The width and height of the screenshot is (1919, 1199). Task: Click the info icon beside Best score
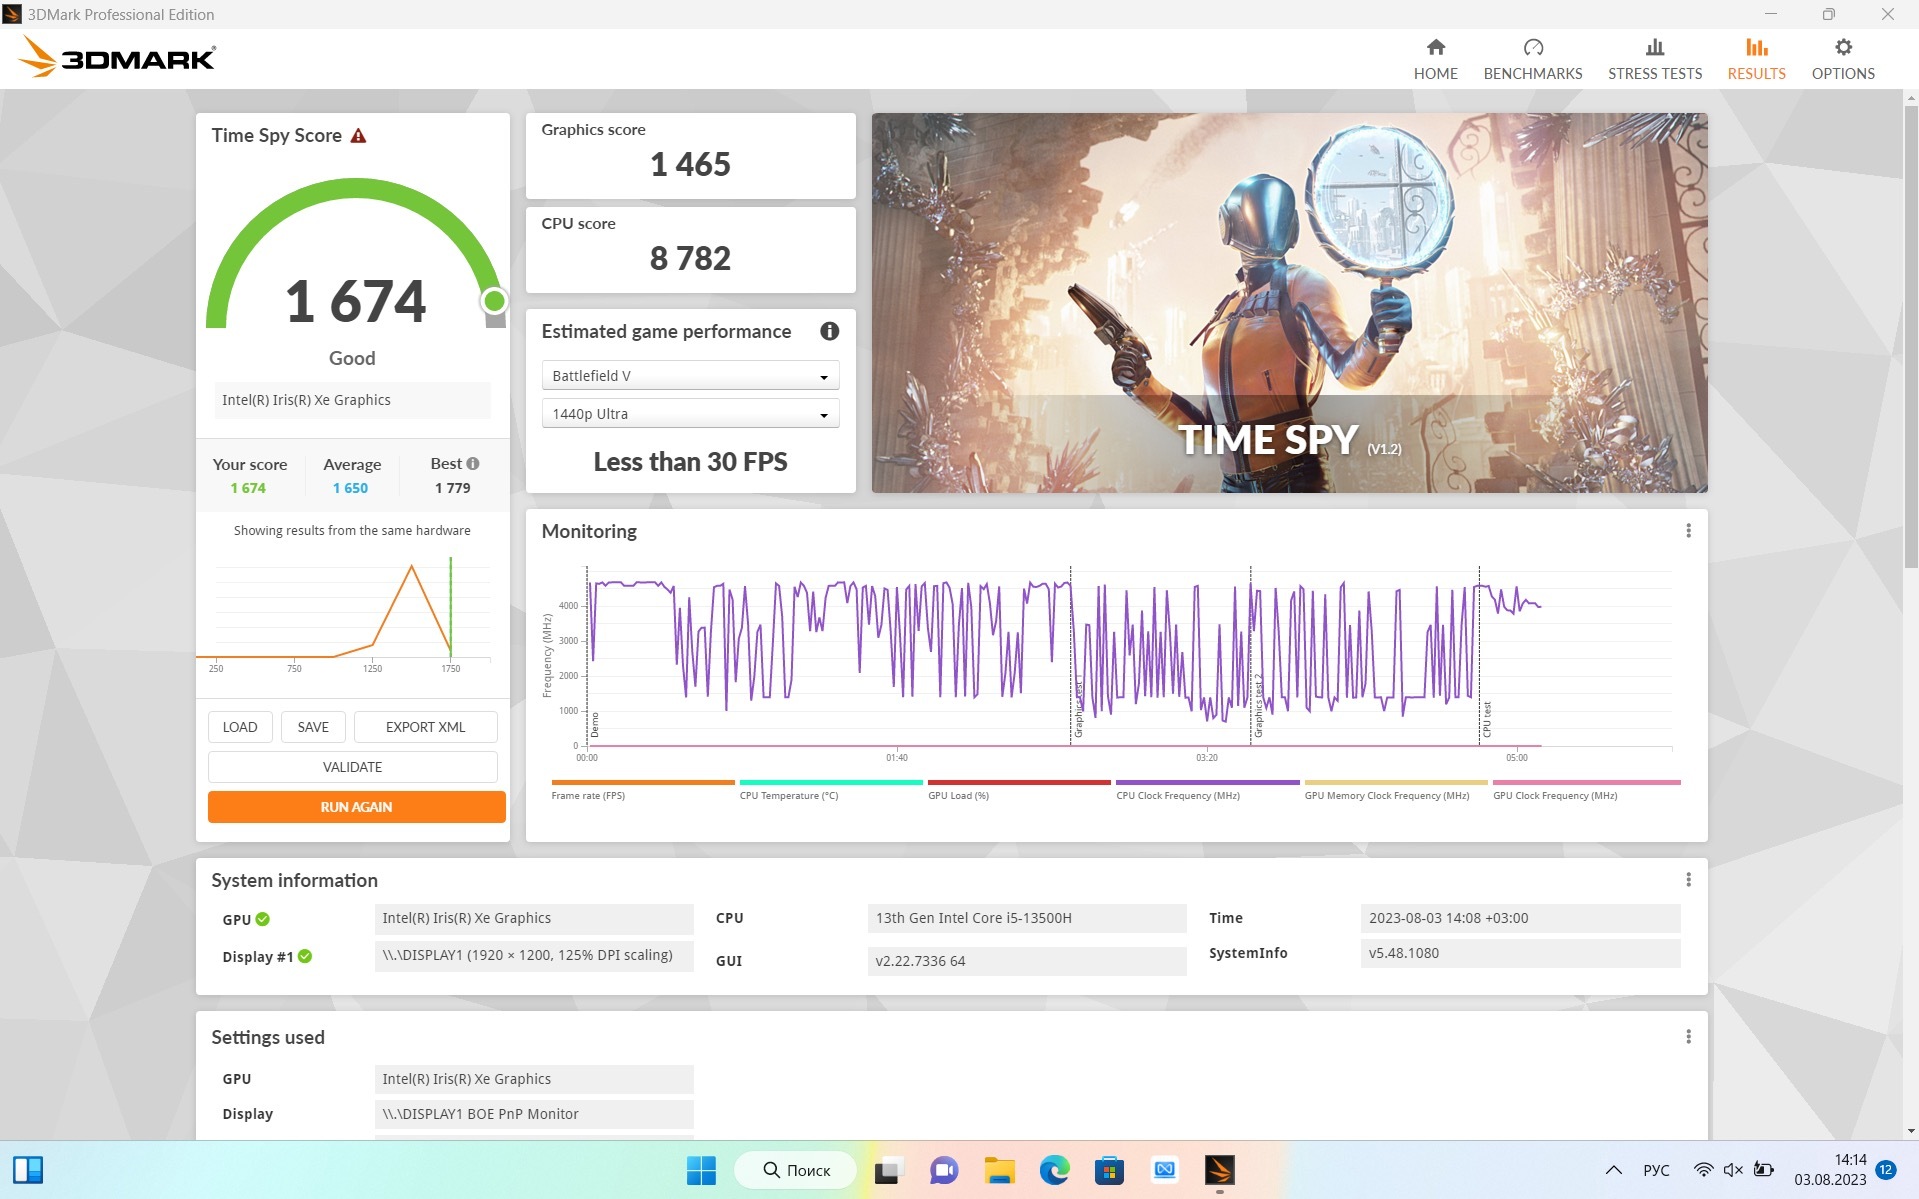coord(473,464)
